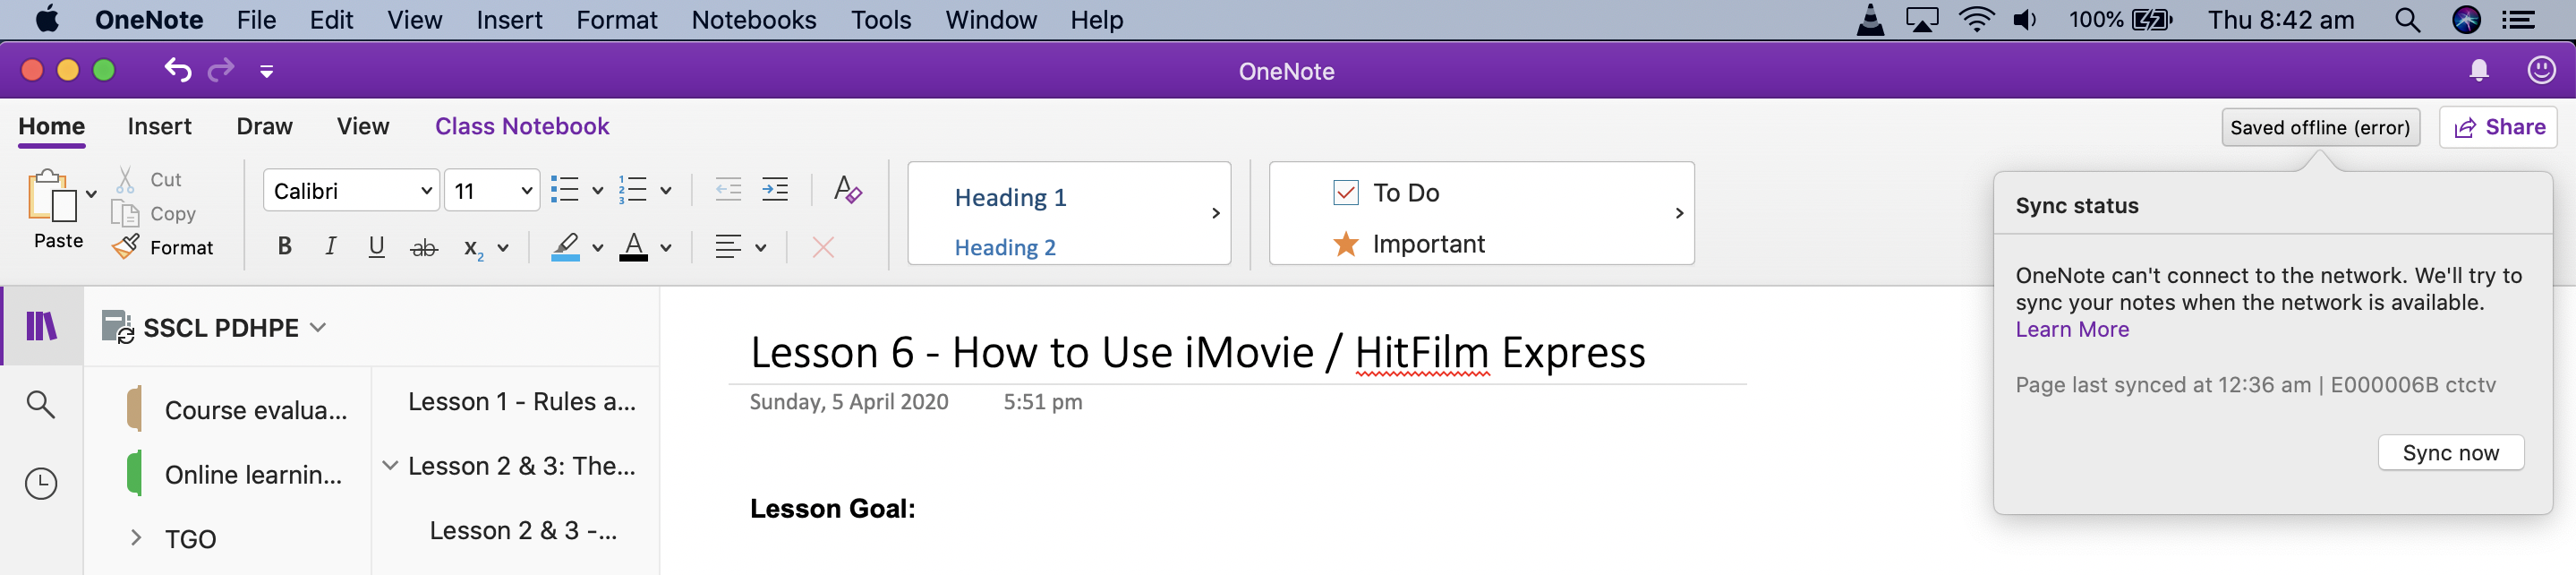Open numbered list style arrow
2576x575 pixels.
(666, 191)
